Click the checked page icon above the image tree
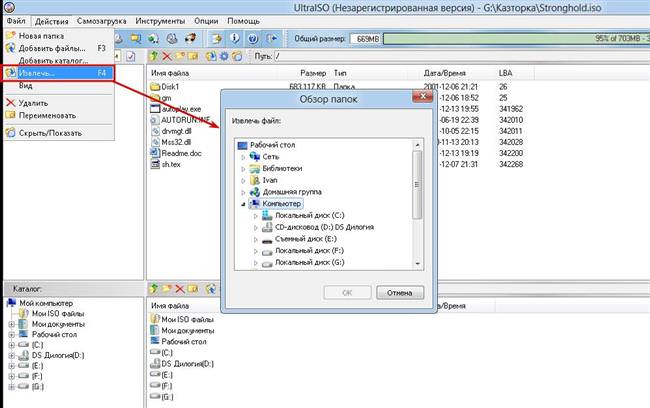The width and height of the screenshot is (650, 408). click(131, 56)
